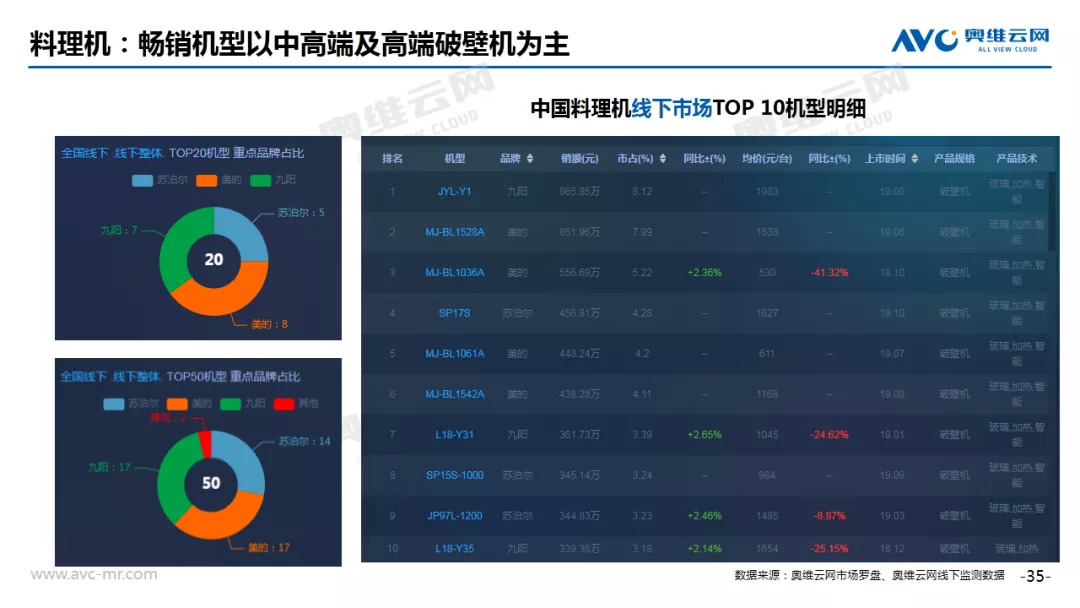Click the -24.62% price change value
1080x608 pixels.
[x=829, y=435]
